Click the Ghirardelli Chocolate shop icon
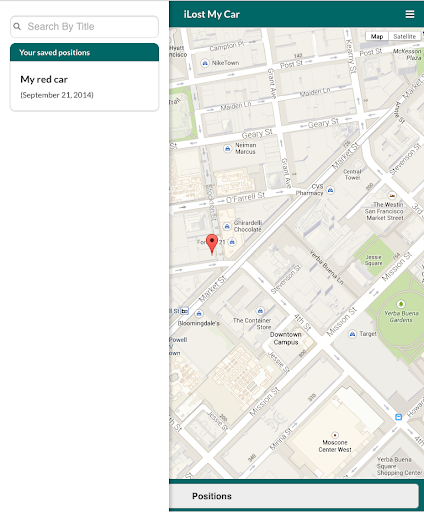 (227, 226)
